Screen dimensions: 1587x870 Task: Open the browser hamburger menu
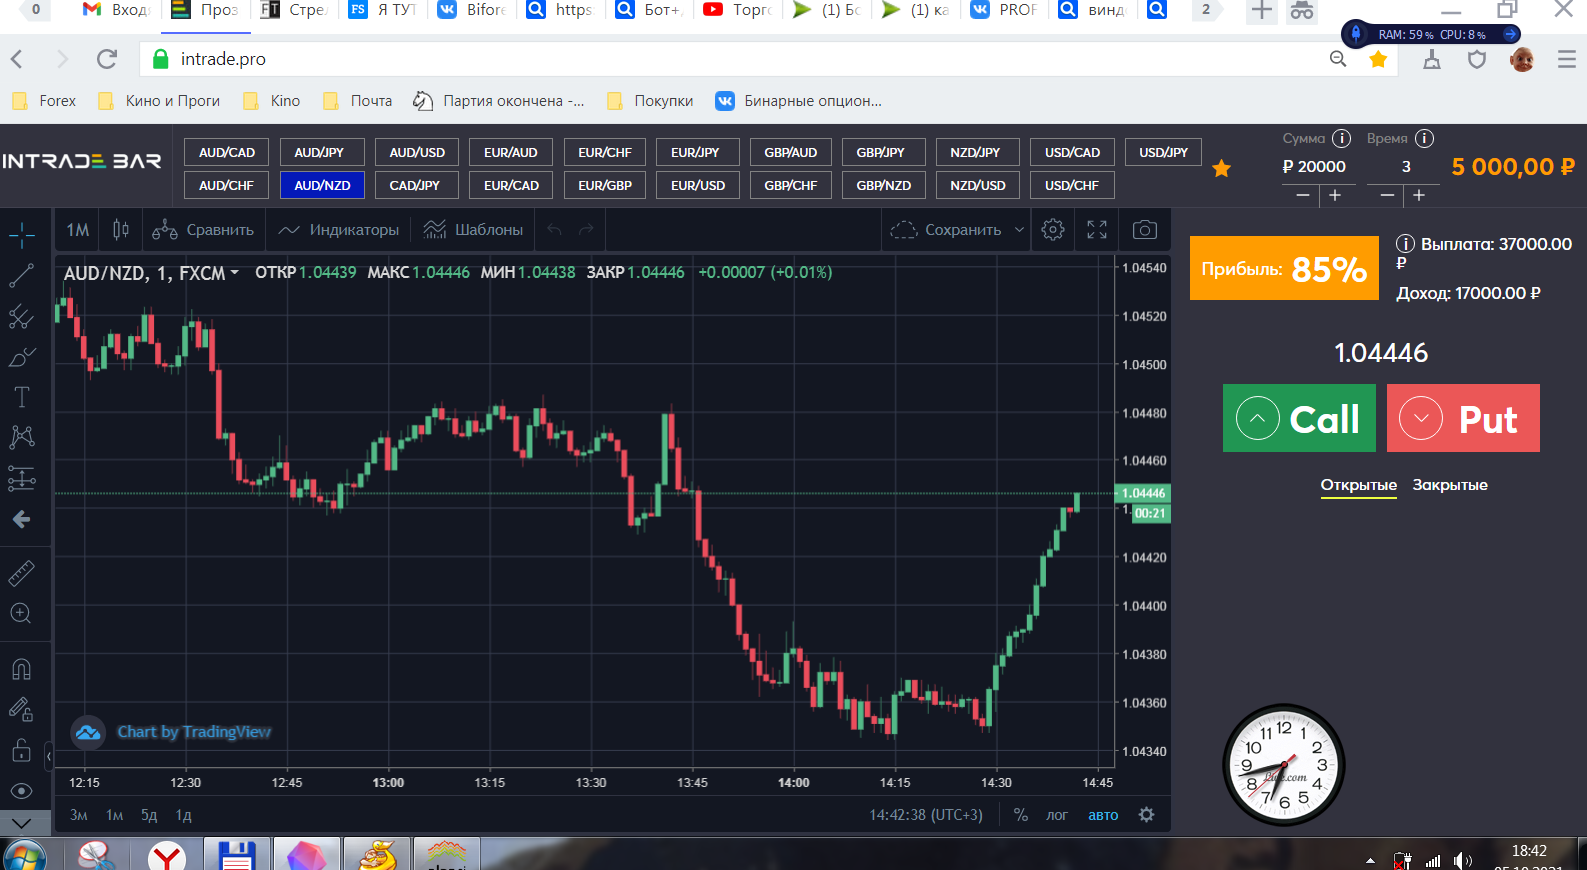click(1567, 60)
